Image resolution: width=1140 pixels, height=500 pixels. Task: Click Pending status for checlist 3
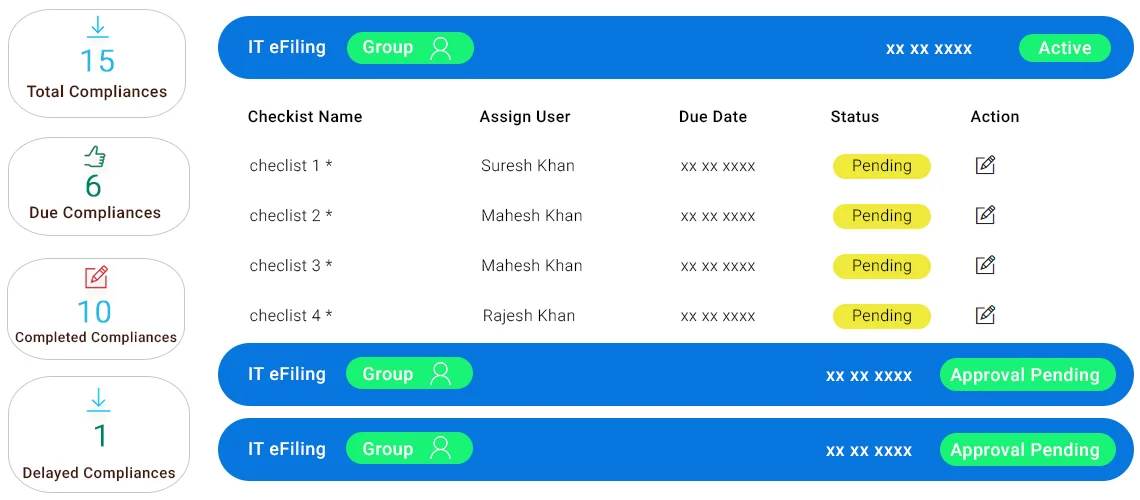click(881, 266)
